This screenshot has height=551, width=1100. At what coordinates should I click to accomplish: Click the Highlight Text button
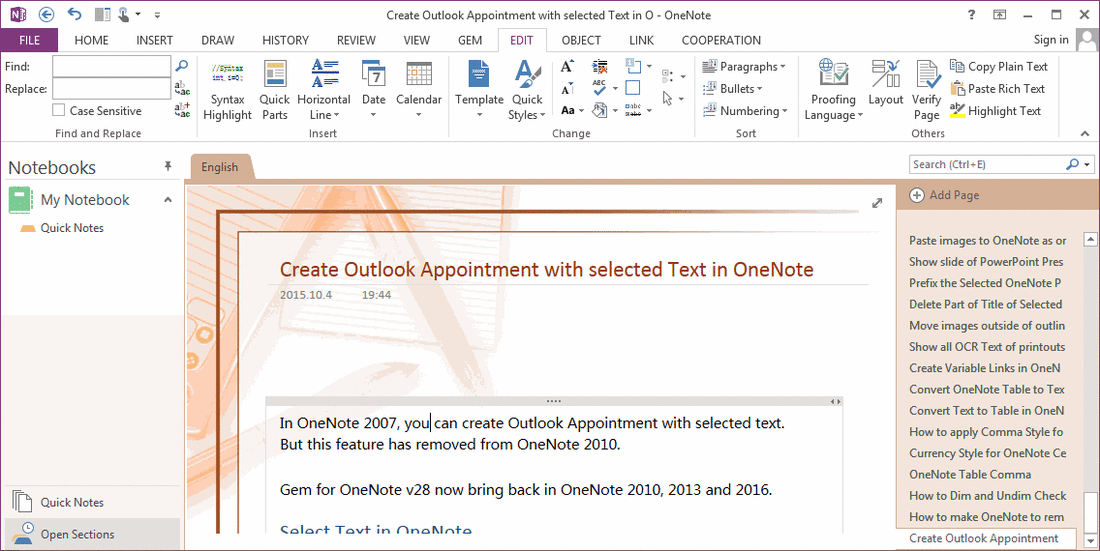tap(995, 110)
